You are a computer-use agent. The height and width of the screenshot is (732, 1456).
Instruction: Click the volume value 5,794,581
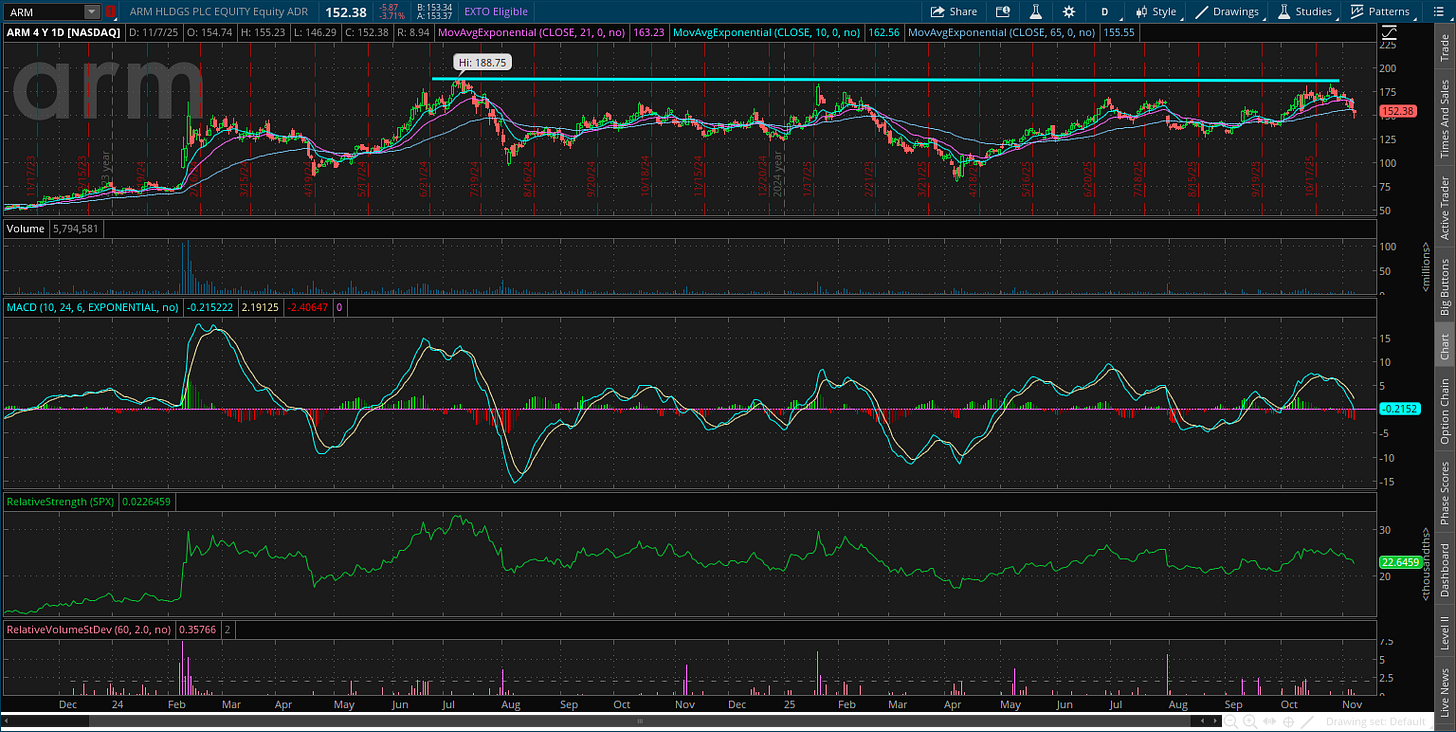75,229
